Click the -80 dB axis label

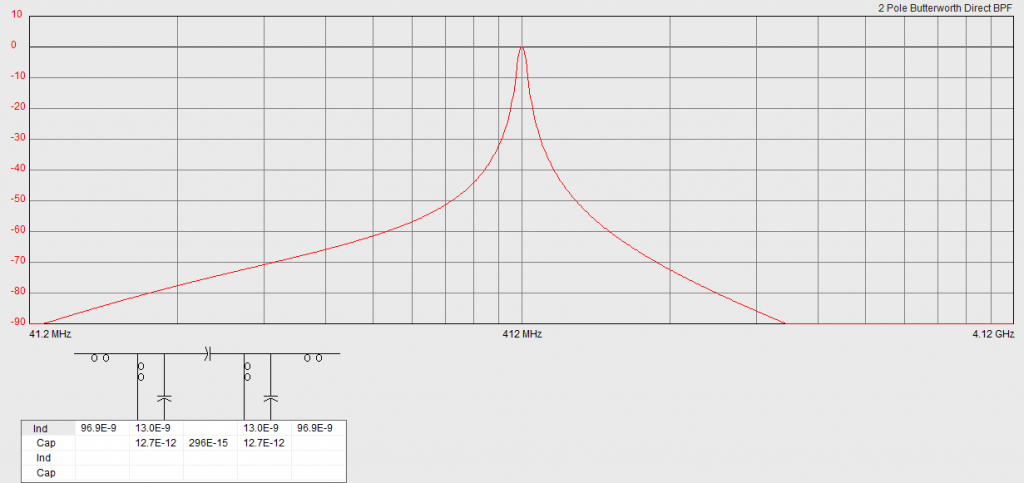point(16,292)
